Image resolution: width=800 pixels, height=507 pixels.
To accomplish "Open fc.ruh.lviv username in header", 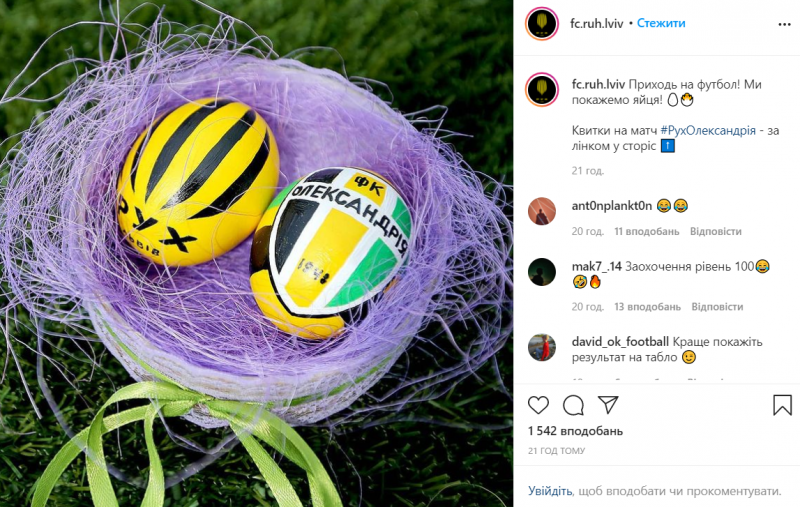I will [x=596, y=23].
